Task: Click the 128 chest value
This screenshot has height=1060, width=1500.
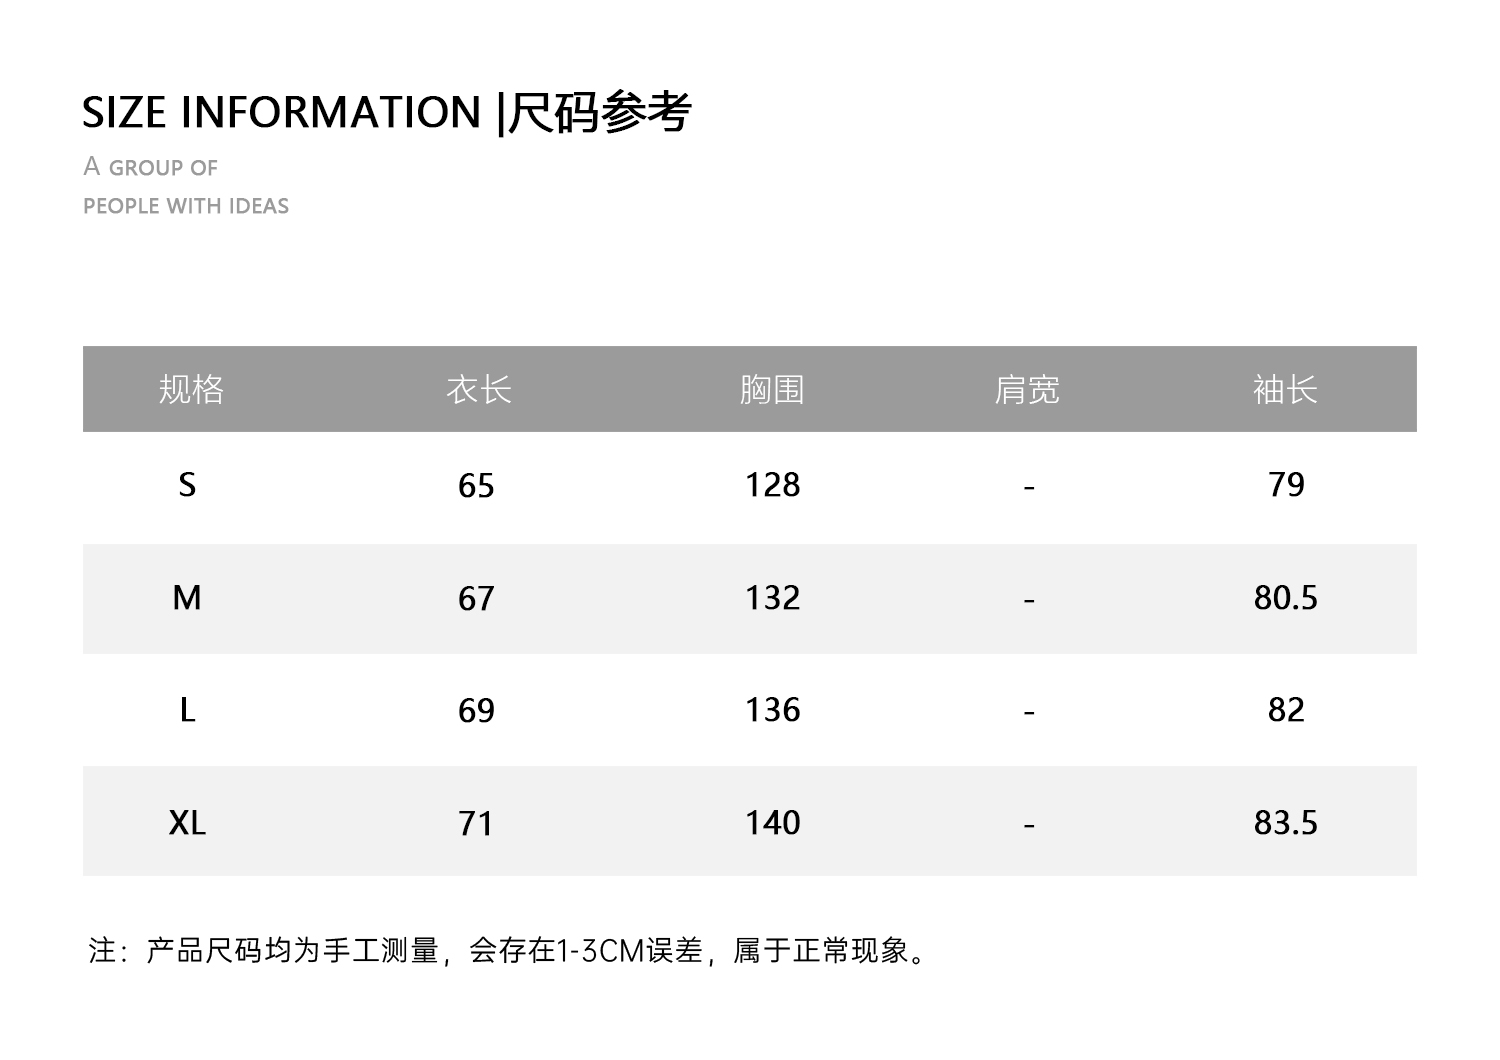Action: click(772, 485)
